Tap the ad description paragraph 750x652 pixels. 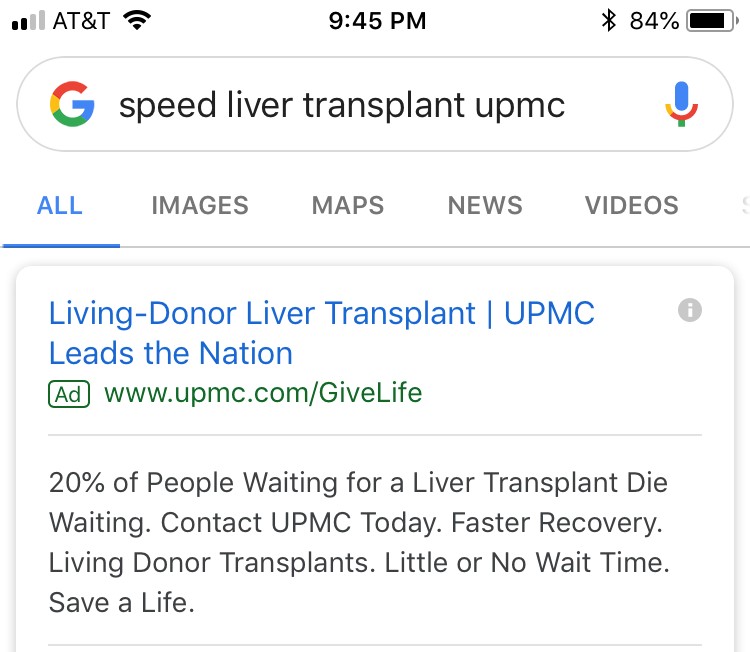(359, 542)
